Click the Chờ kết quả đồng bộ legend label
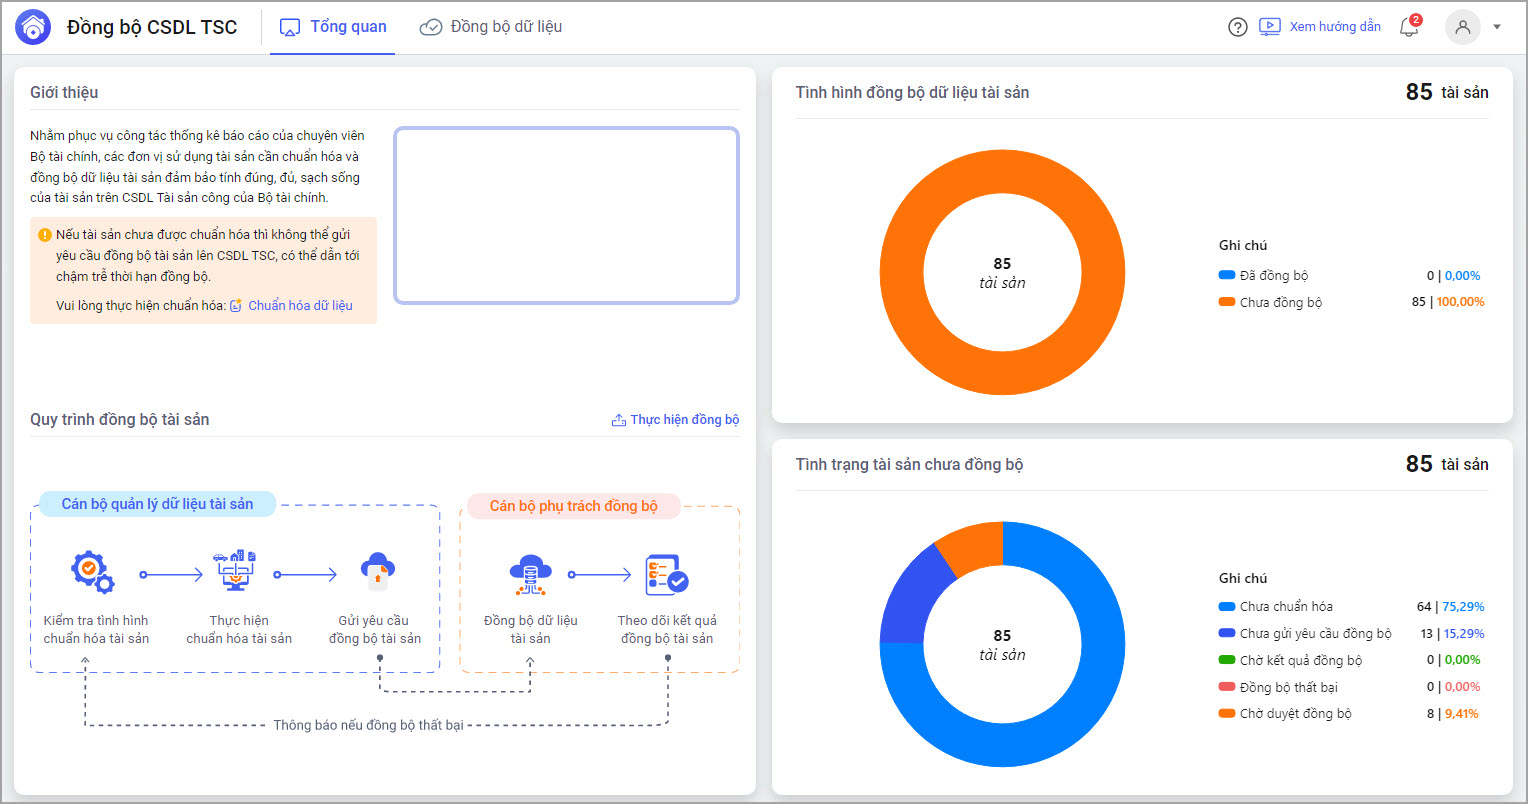 pyautogui.click(x=1301, y=661)
